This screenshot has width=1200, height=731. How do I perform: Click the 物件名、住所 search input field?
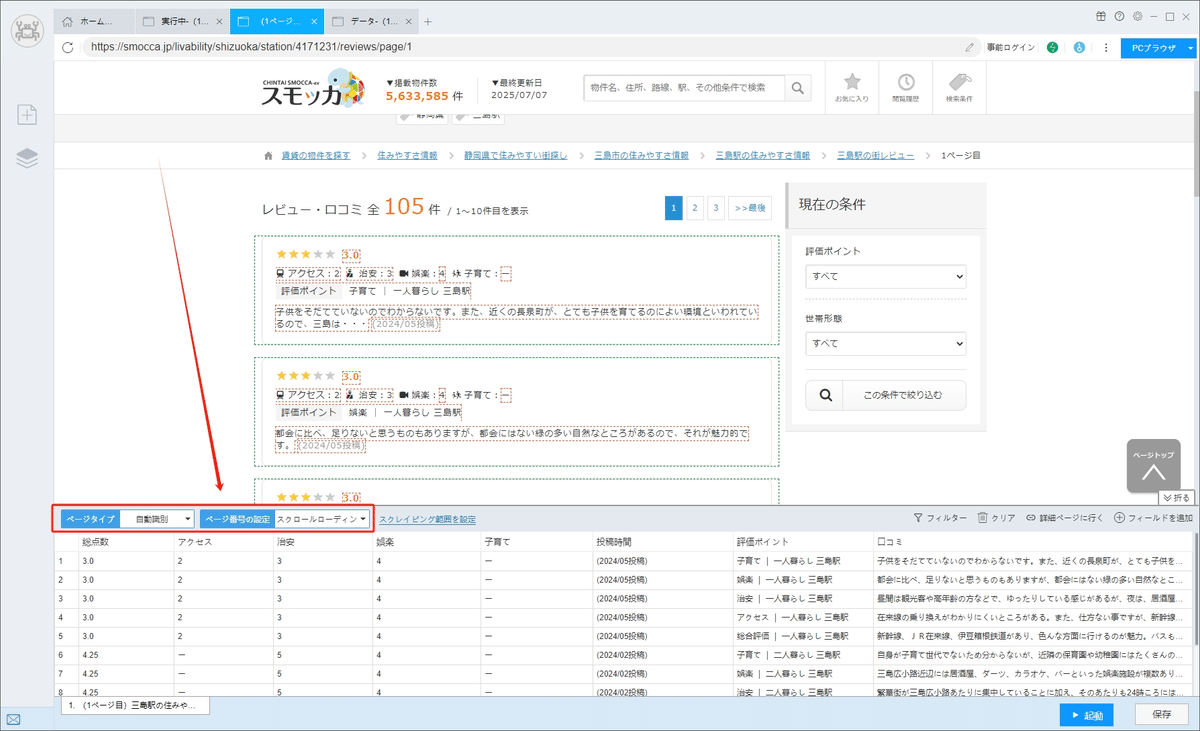pos(684,88)
